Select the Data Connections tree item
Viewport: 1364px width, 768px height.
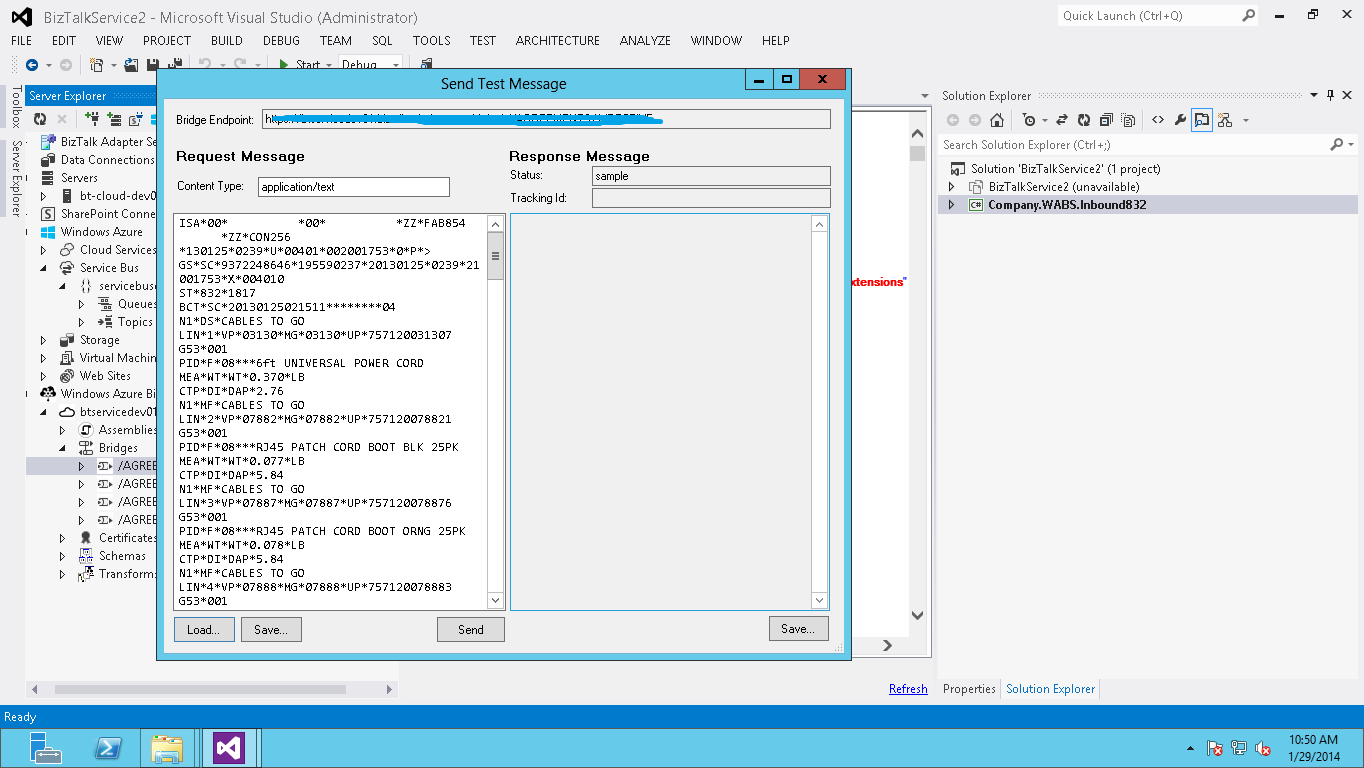[x=108, y=160]
